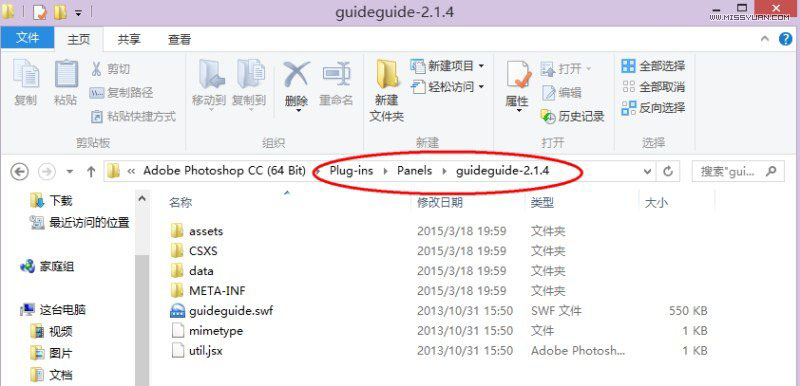Open the address bar history dropdown
This screenshot has height=386, width=800.
pyautogui.click(x=648, y=171)
